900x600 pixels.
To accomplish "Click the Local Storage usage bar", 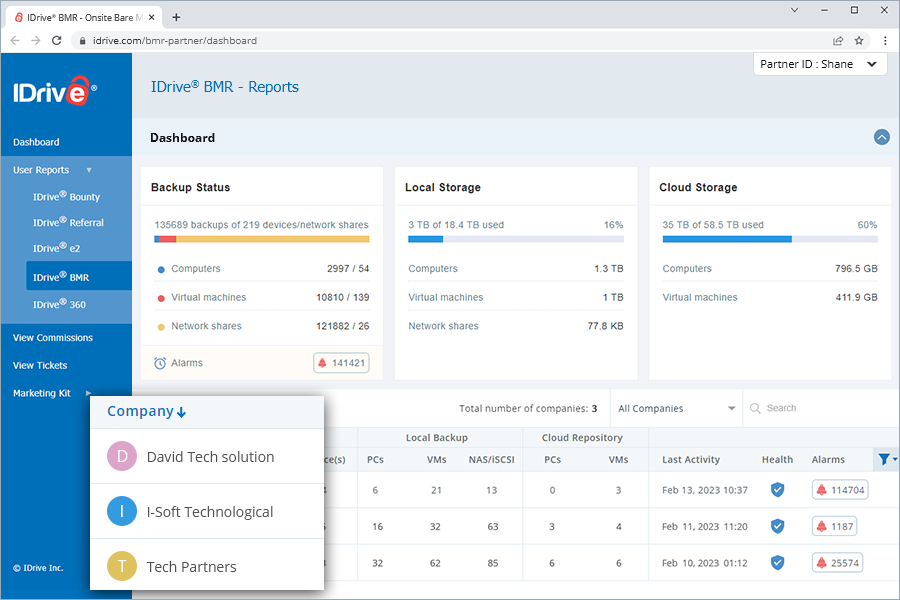I will pos(516,239).
